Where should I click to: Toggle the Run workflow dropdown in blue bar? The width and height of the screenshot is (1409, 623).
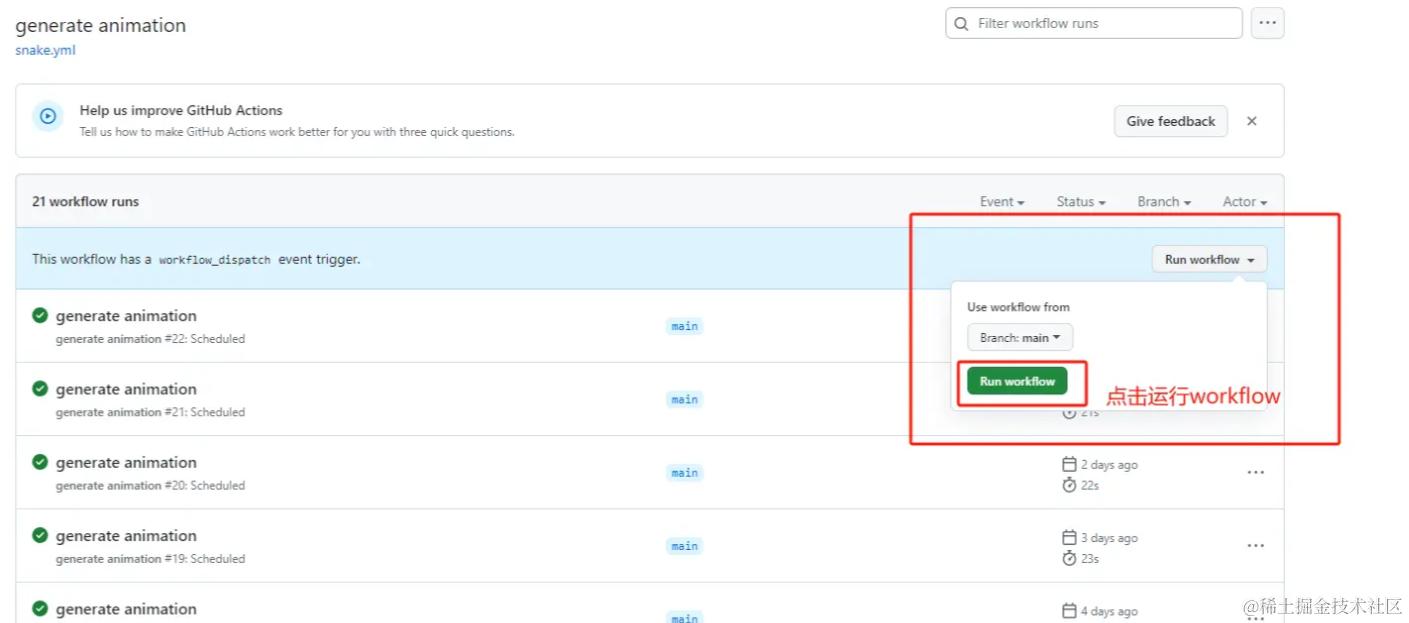(x=1209, y=259)
